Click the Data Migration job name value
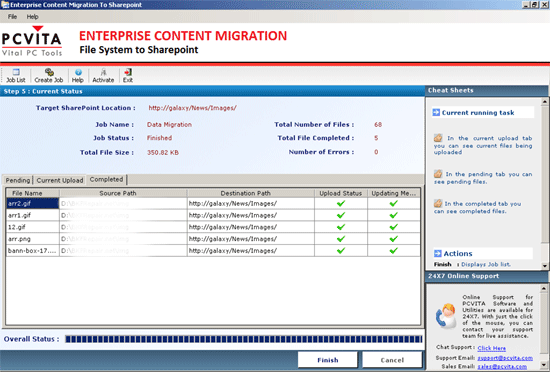550x372 pixels. pyautogui.click(x=169, y=124)
